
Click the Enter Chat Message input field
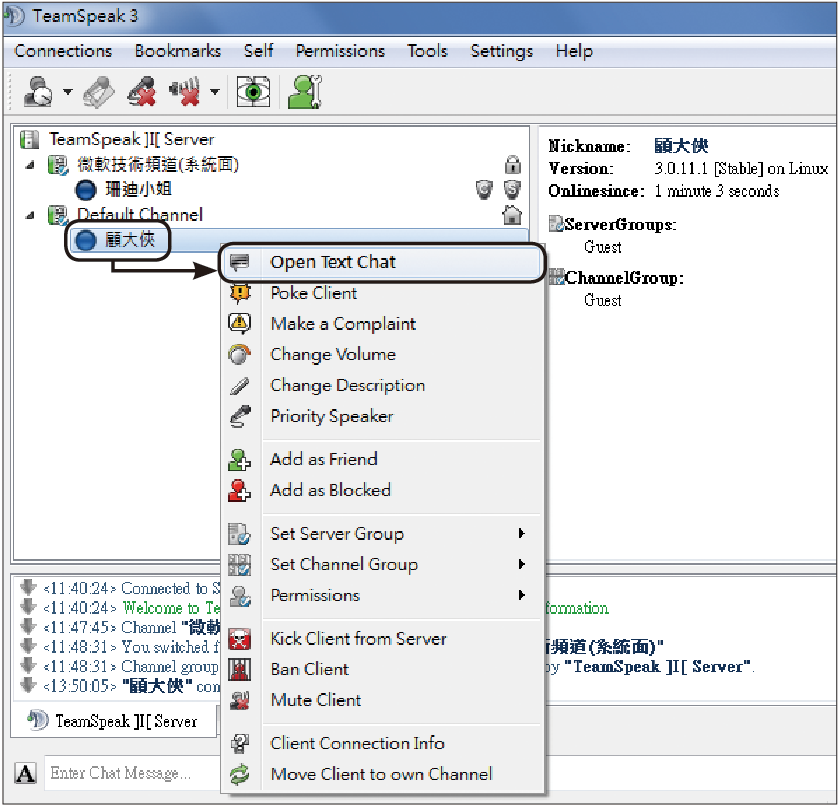point(133,773)
